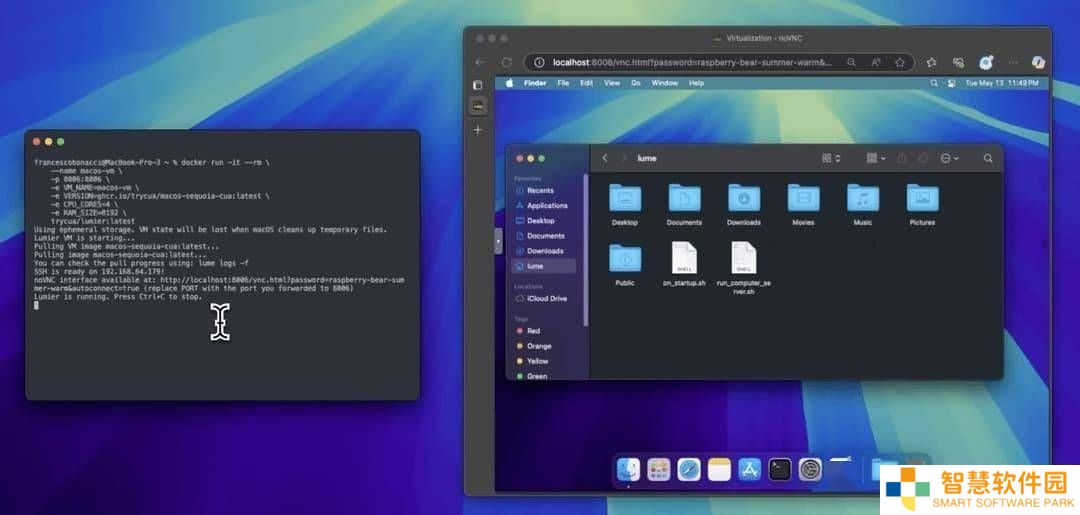Select Applications in Finder sidebar

545,206
